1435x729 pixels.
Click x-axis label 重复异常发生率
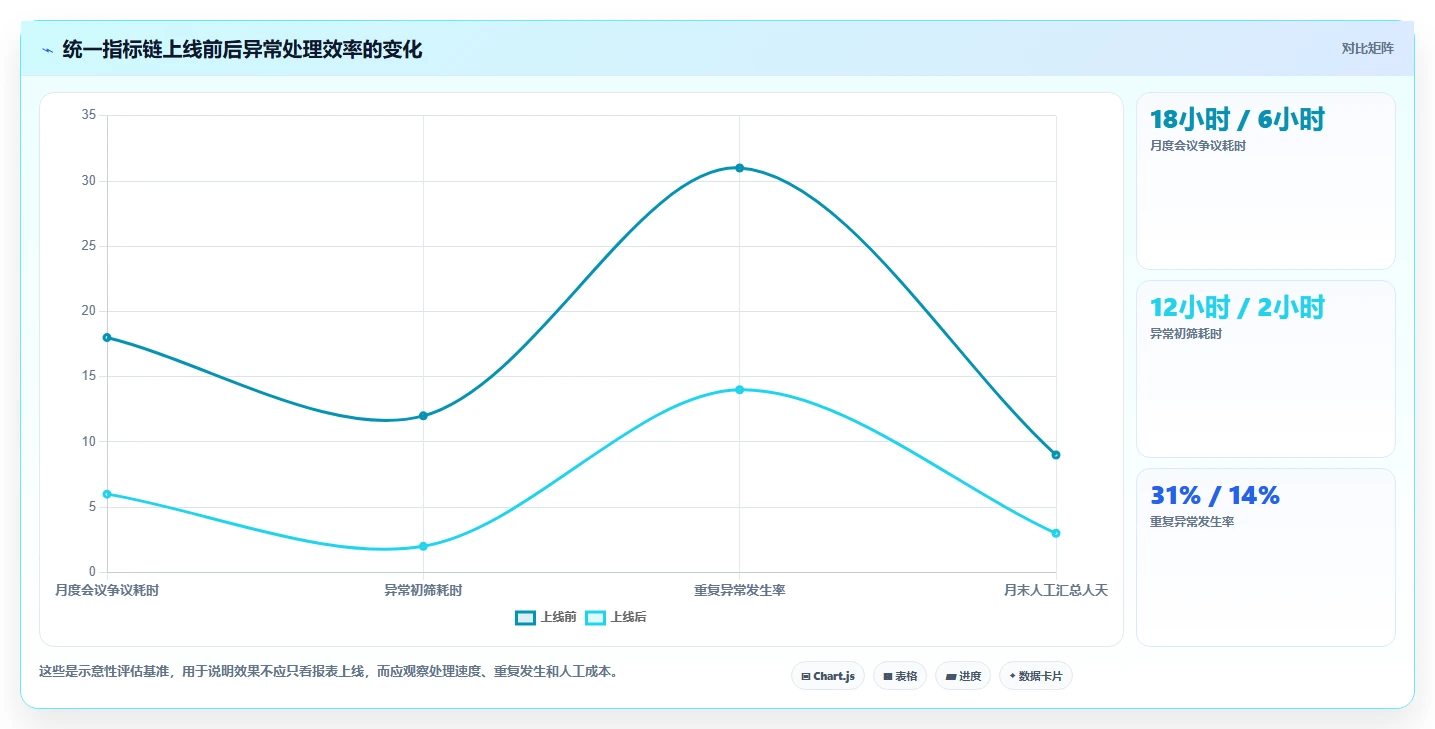click(x=739, y=591)
